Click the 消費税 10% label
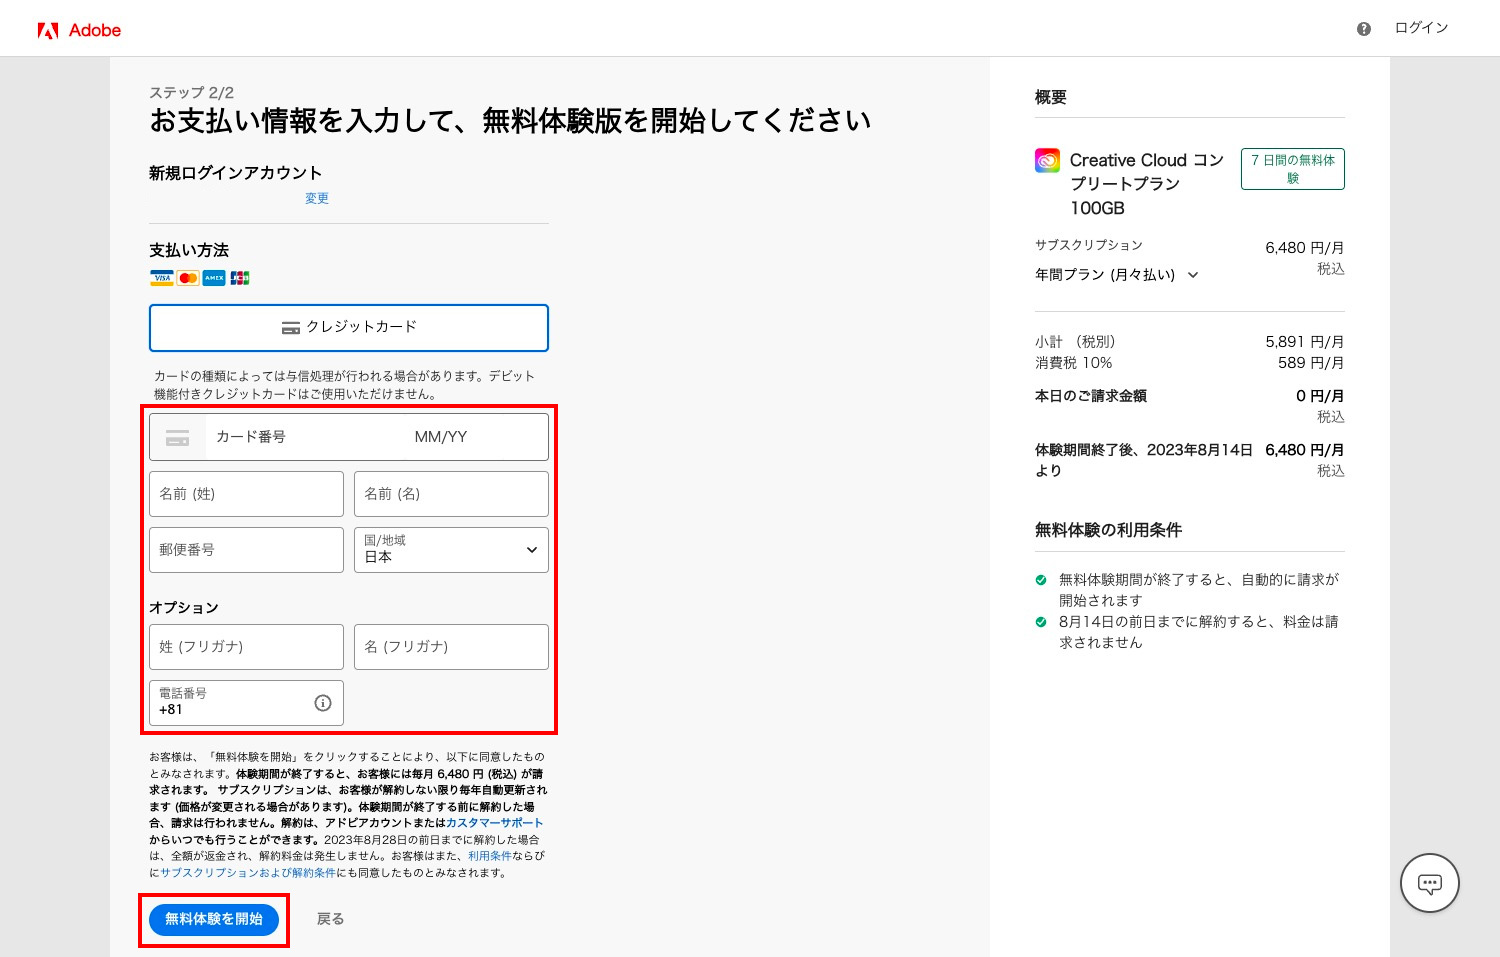Viewport: 1500px width, 957px height. 1073,363
